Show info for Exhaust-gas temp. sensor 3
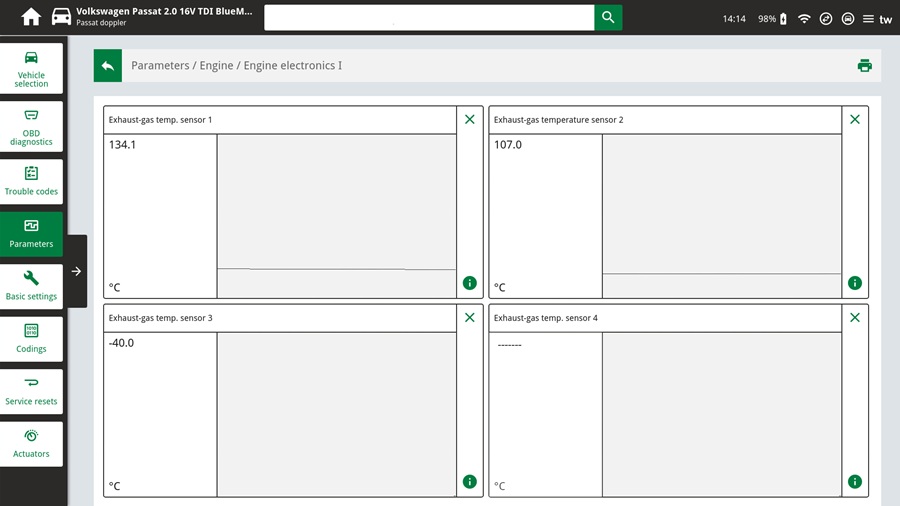 [x=470, y=482]
